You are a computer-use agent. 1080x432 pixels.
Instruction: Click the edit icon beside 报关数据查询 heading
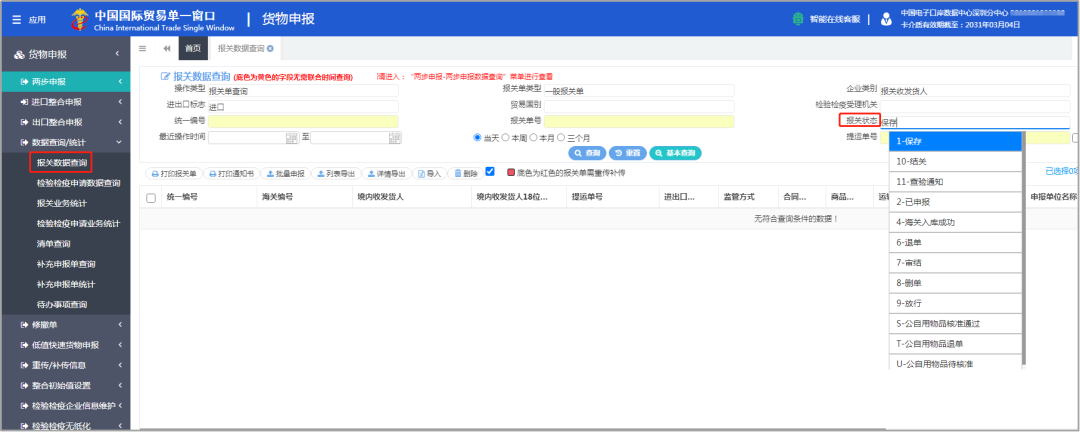pos(165,76)
